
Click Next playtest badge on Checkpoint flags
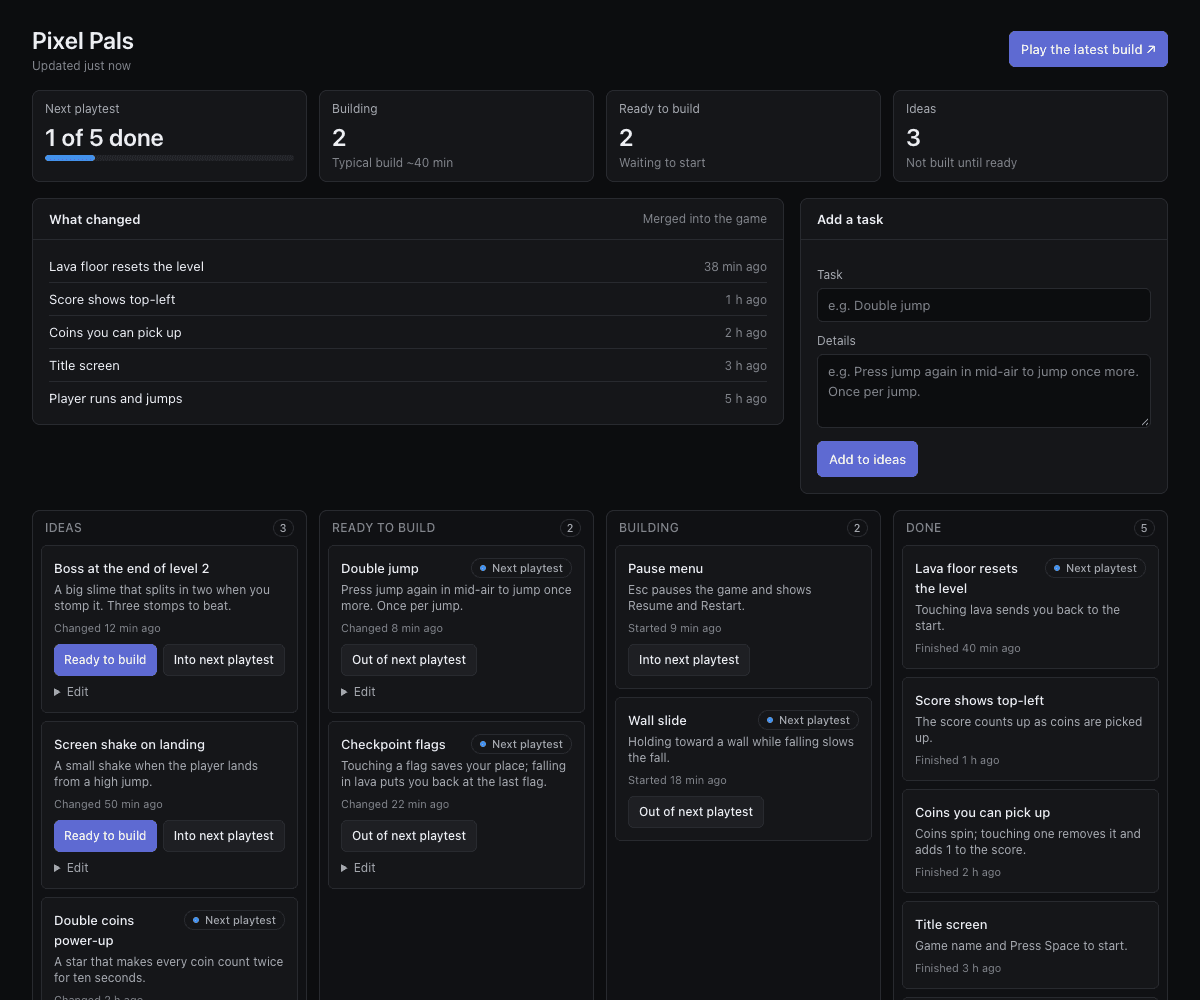[x=521, y=744]
